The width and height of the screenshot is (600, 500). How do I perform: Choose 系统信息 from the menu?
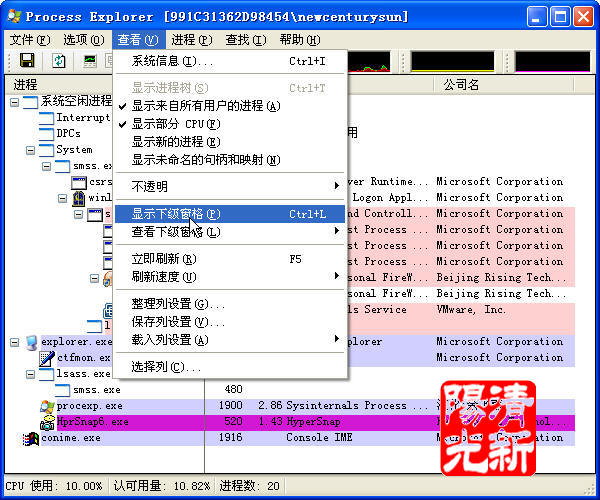click(x=231, y=61)
